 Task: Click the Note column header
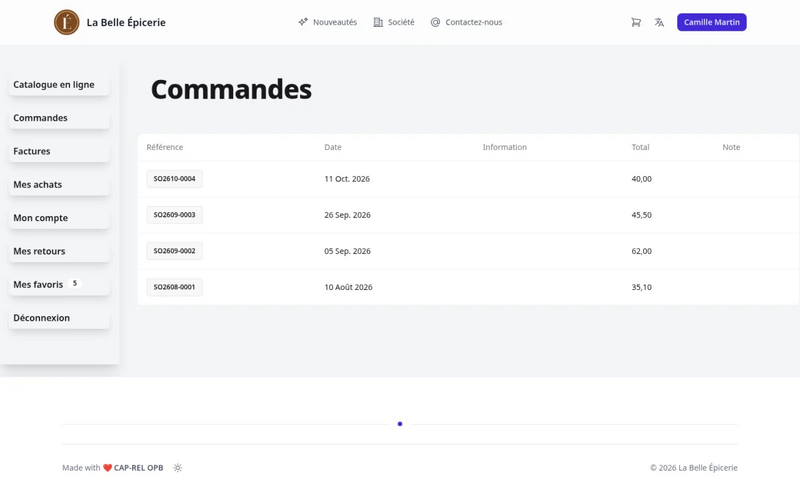[731, 147]
